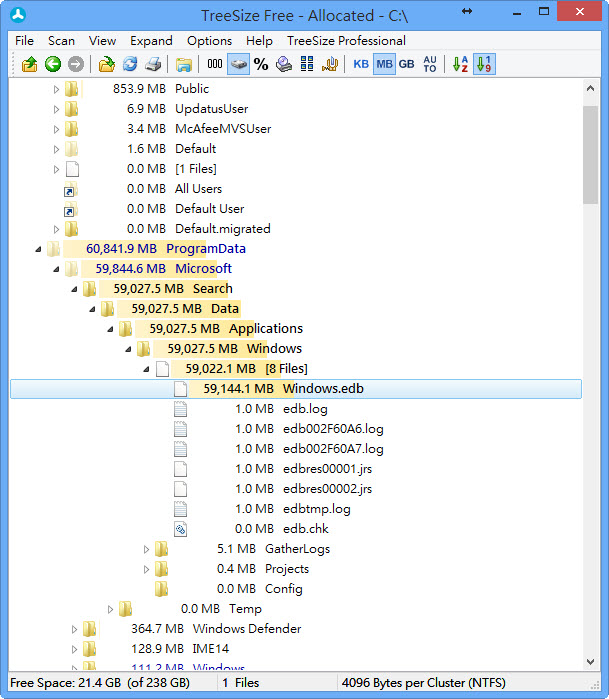Switch to percent view mode
609x699 pixels.
click(261, 64)
